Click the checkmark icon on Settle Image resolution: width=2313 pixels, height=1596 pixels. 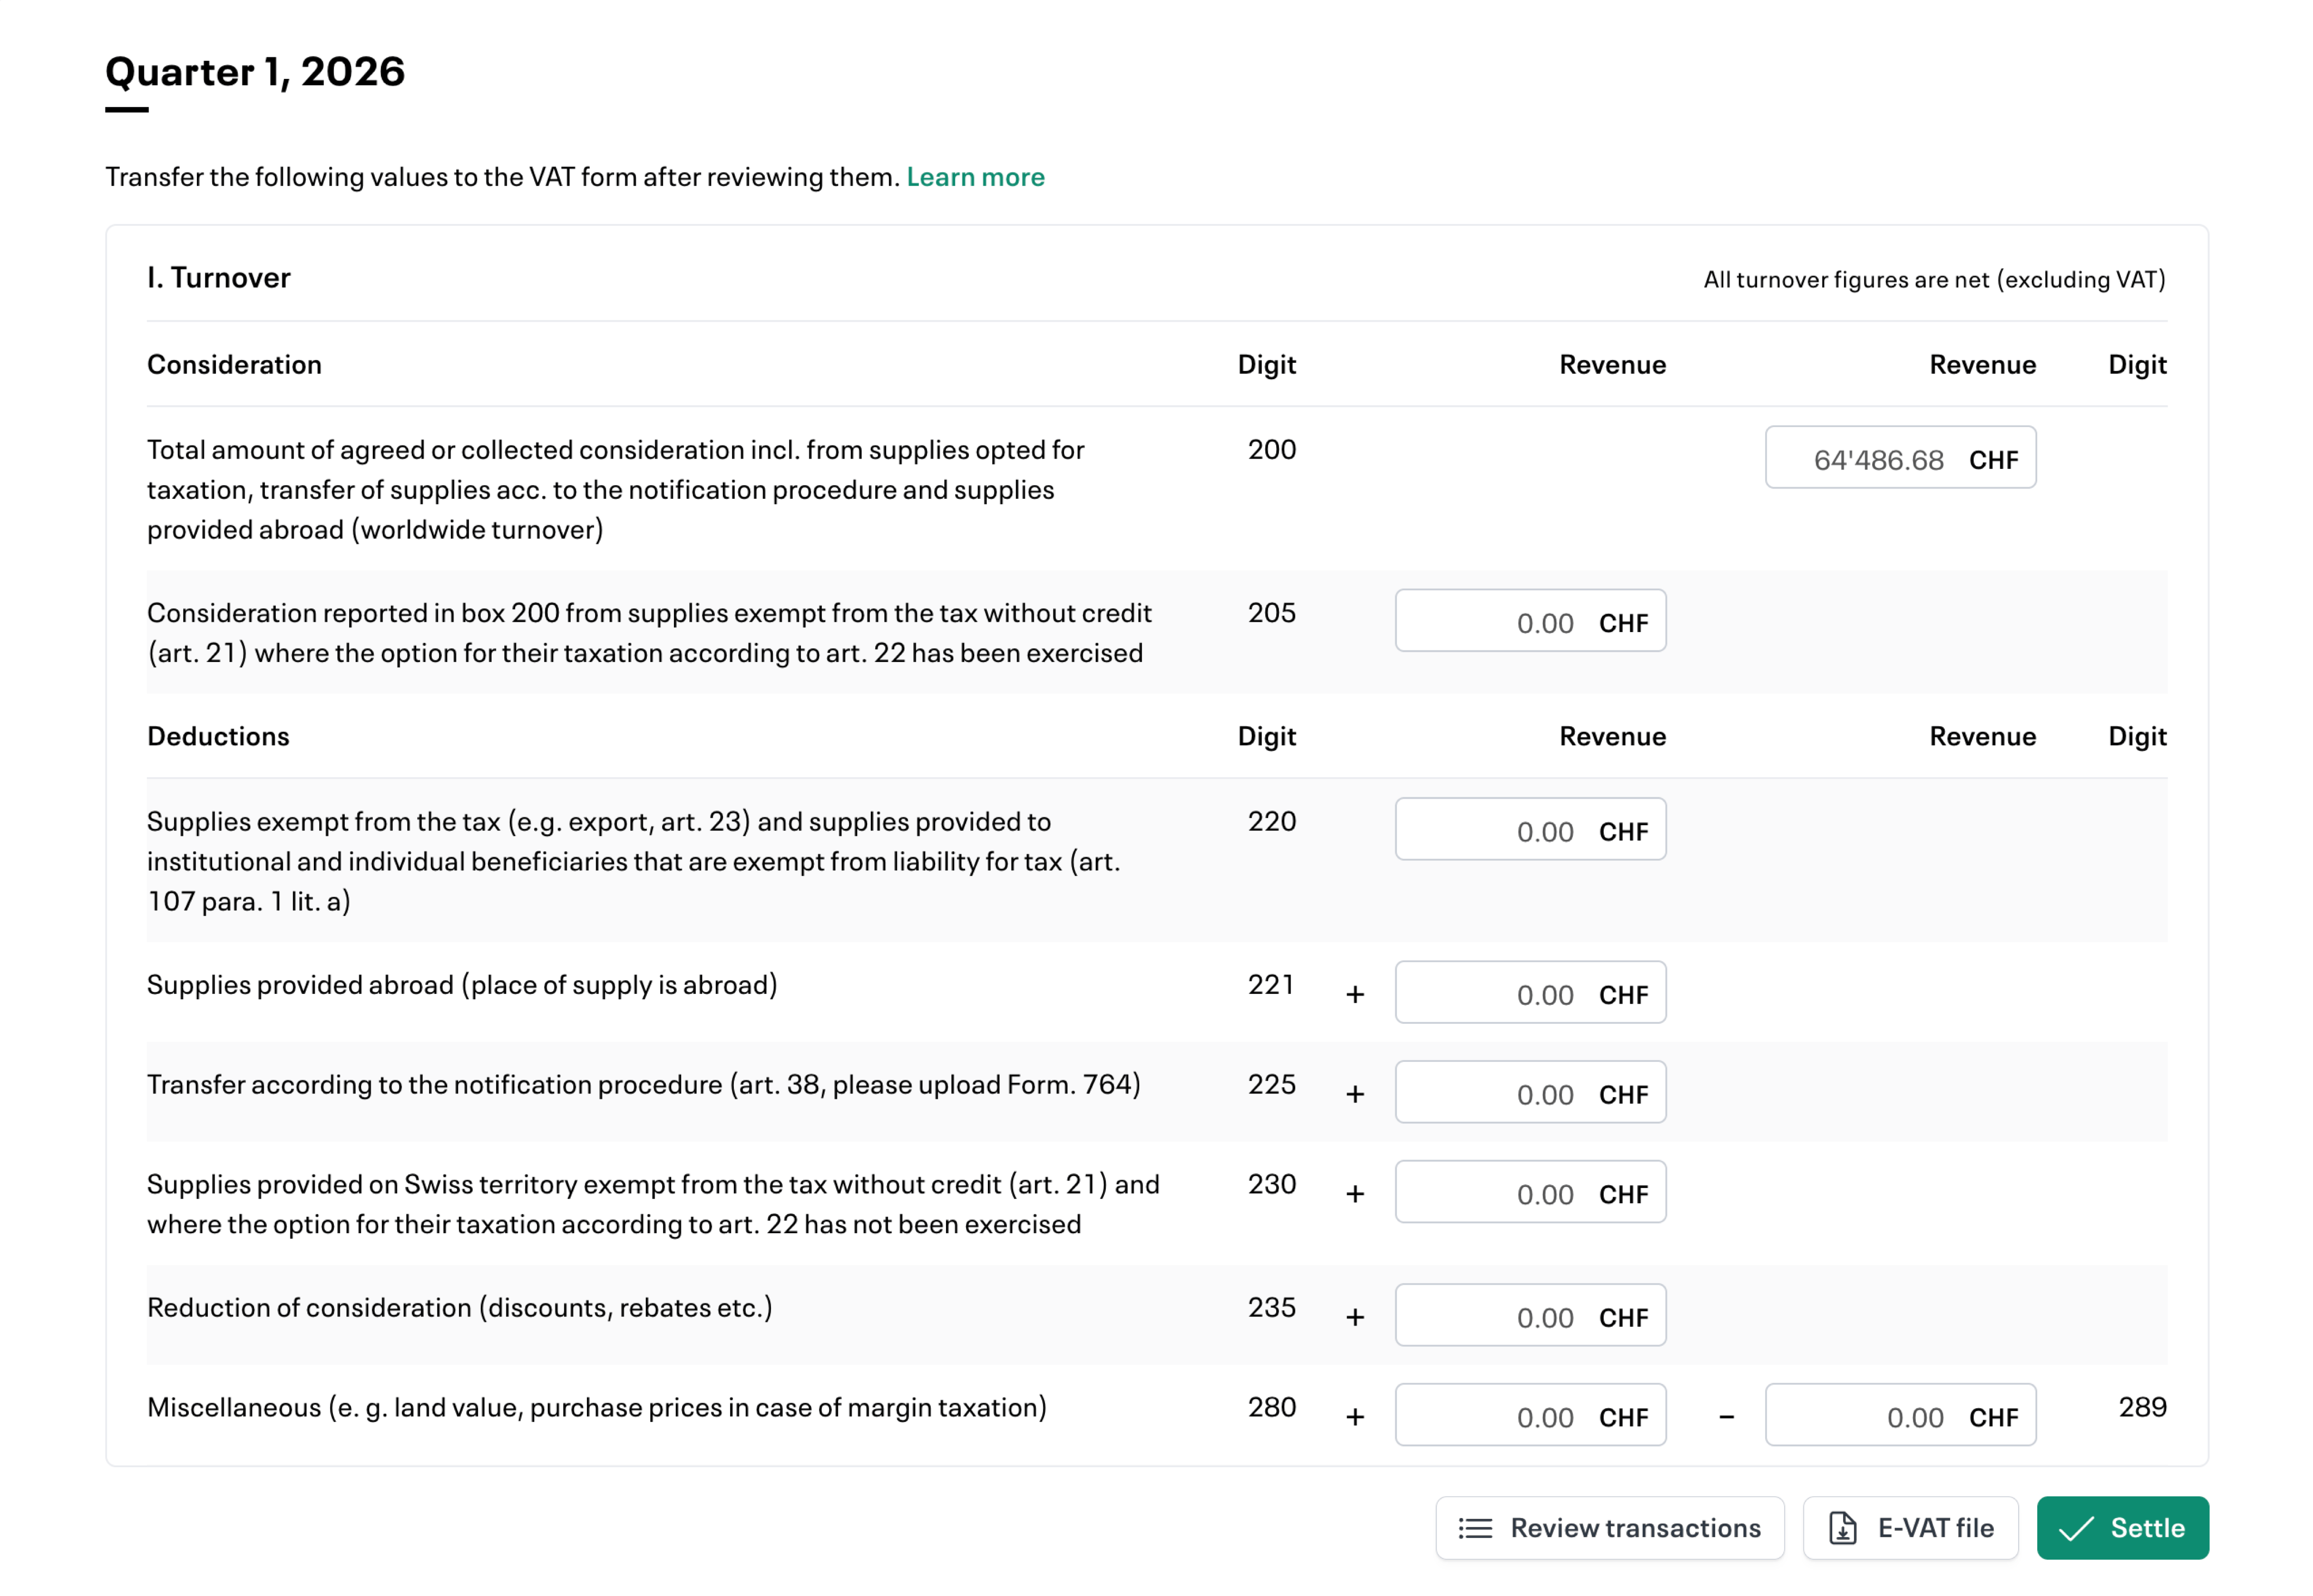[2076, 1528]
